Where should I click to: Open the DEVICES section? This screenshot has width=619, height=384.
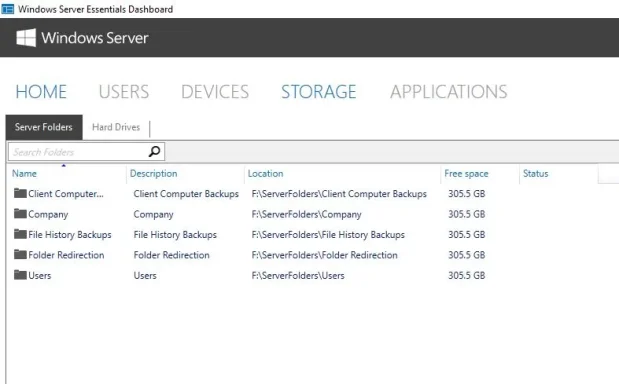(215, 92)
